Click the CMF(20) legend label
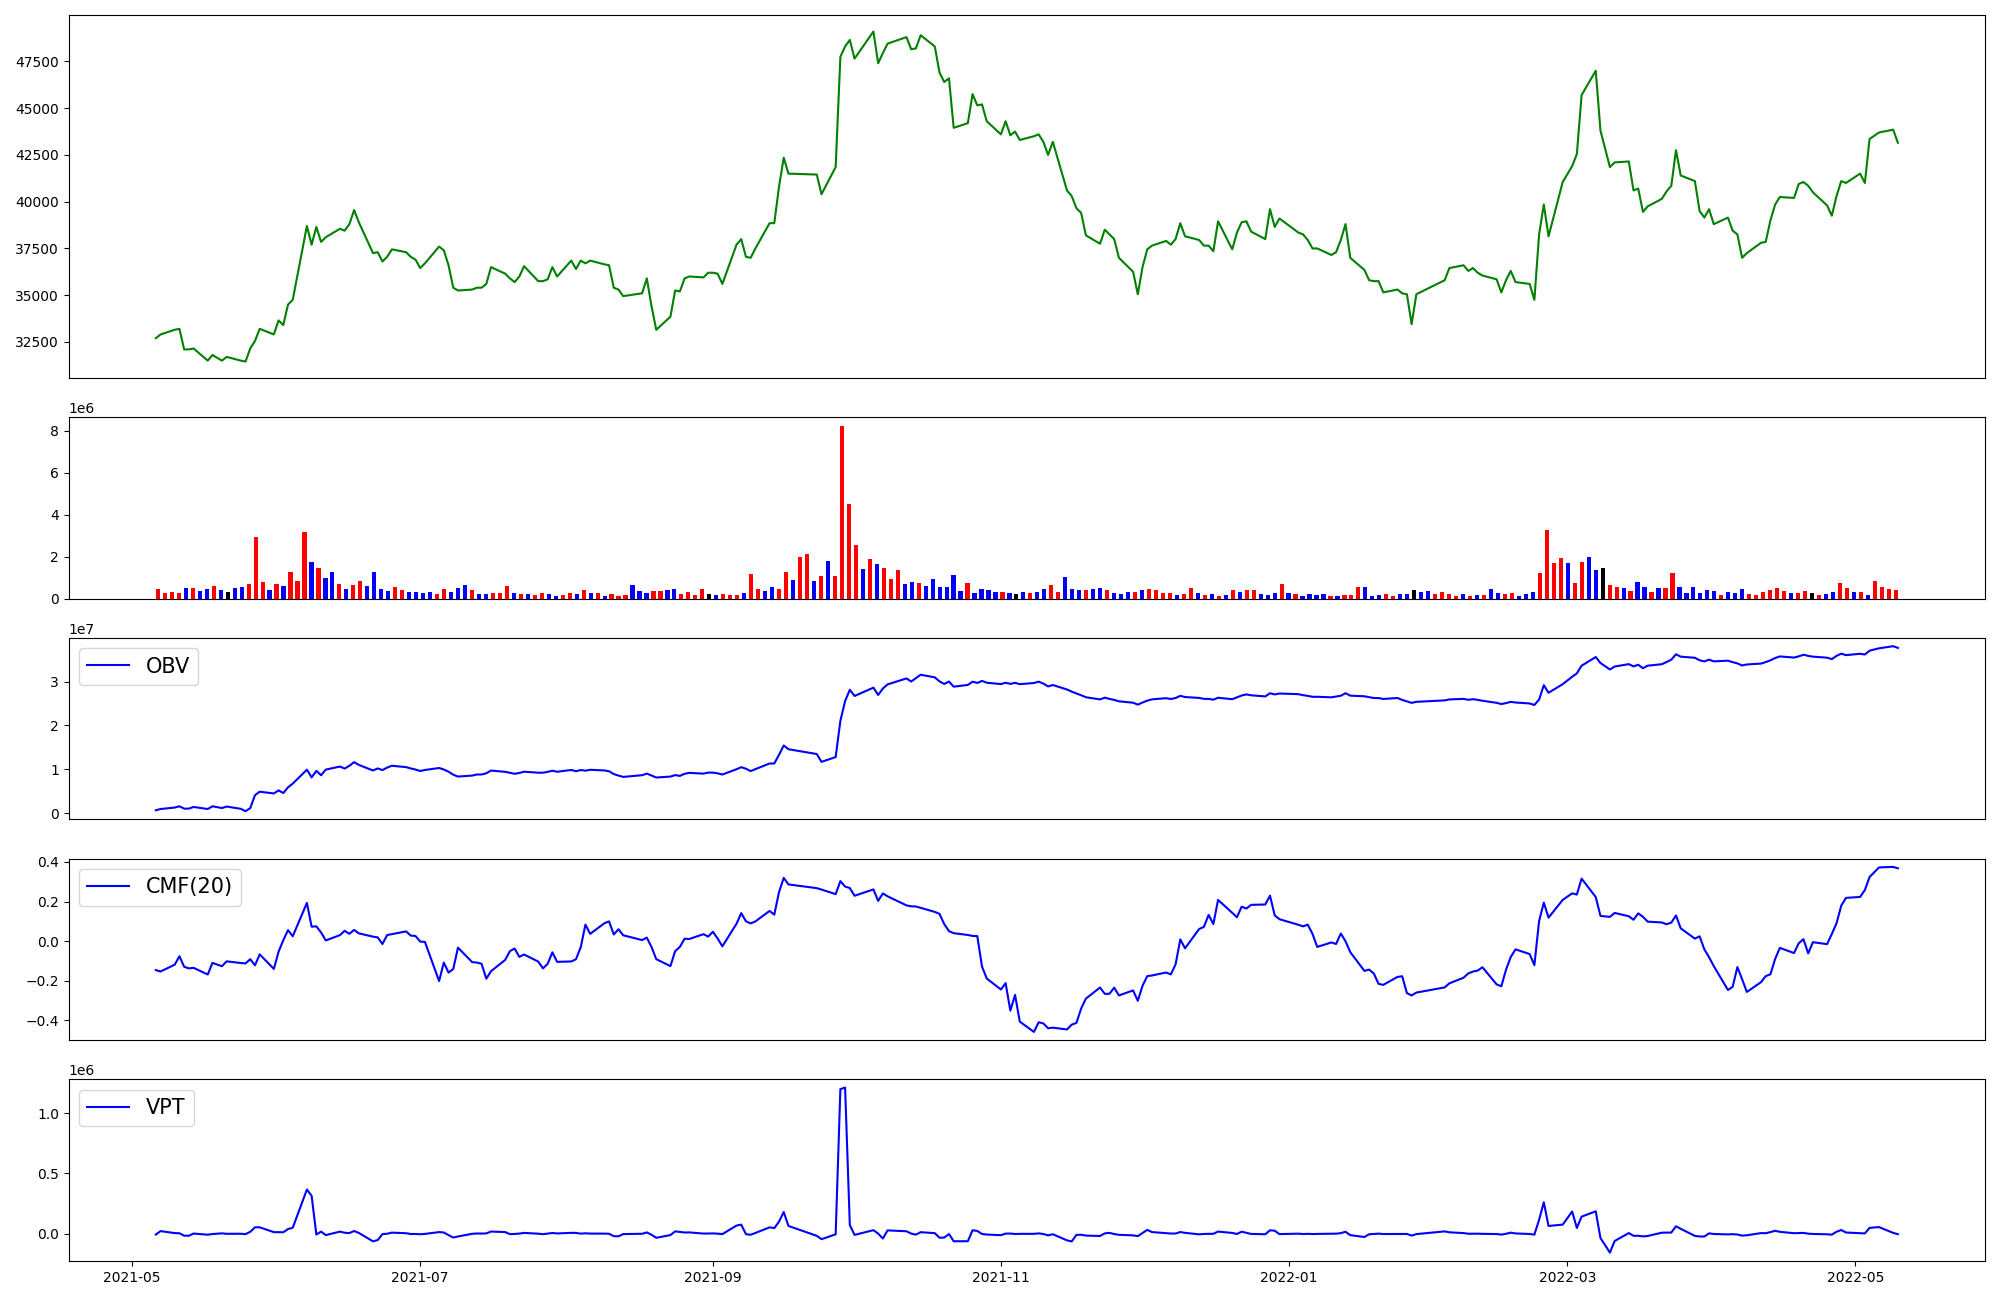The width and height of the screenshot is (2000, 1300). pos(188,886)
